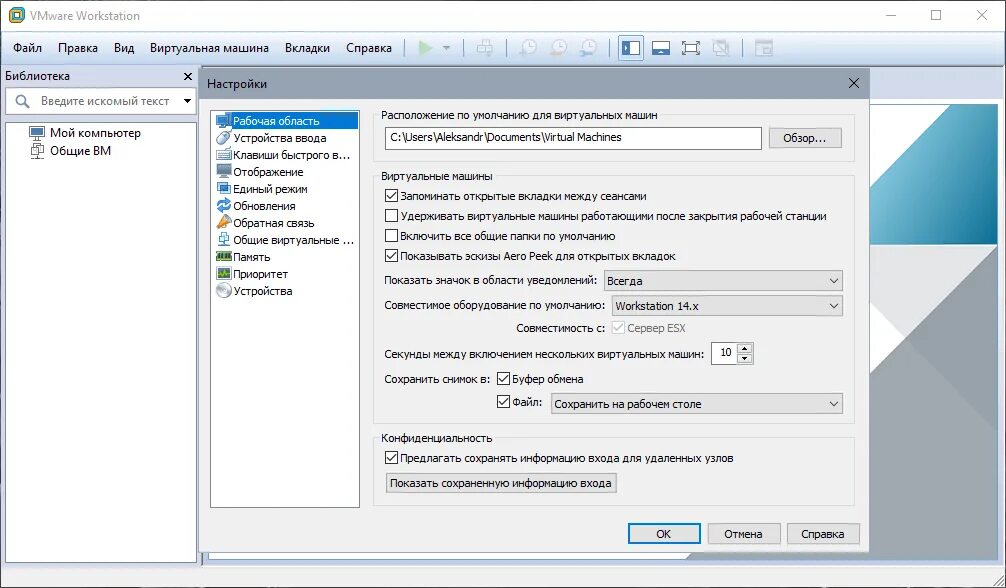Select the Приоритет graph icon
Screen dimensions: 1006x588
pyautogui.click(x=223, y=273)
